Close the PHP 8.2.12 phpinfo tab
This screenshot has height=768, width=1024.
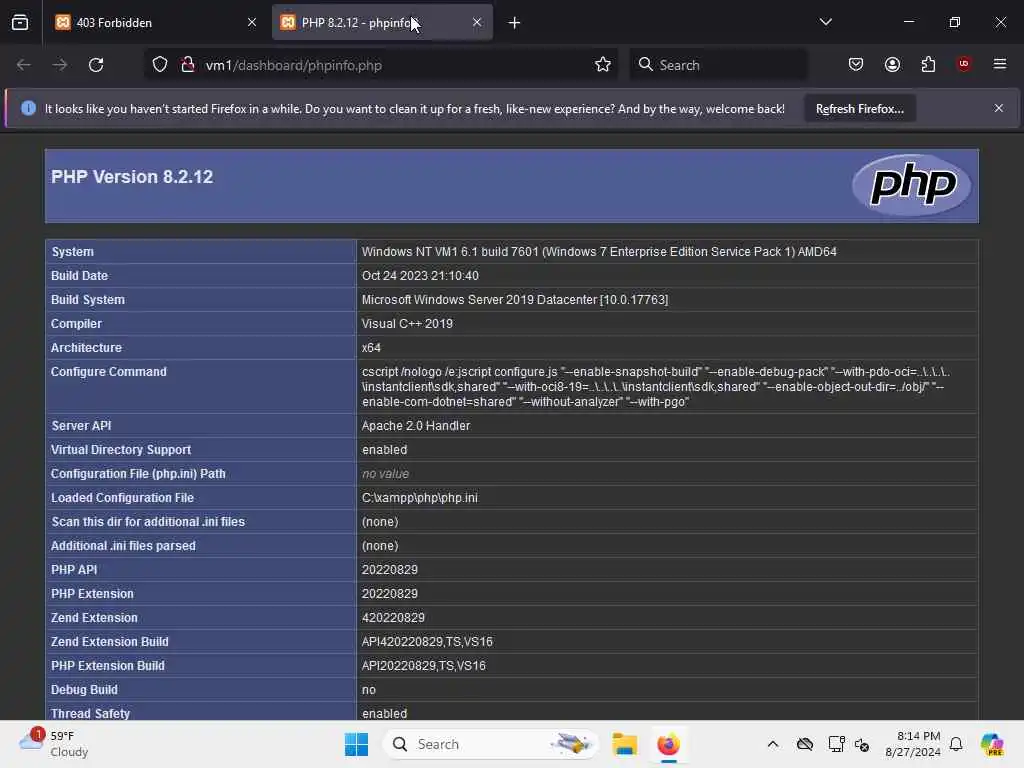[477, 22]
